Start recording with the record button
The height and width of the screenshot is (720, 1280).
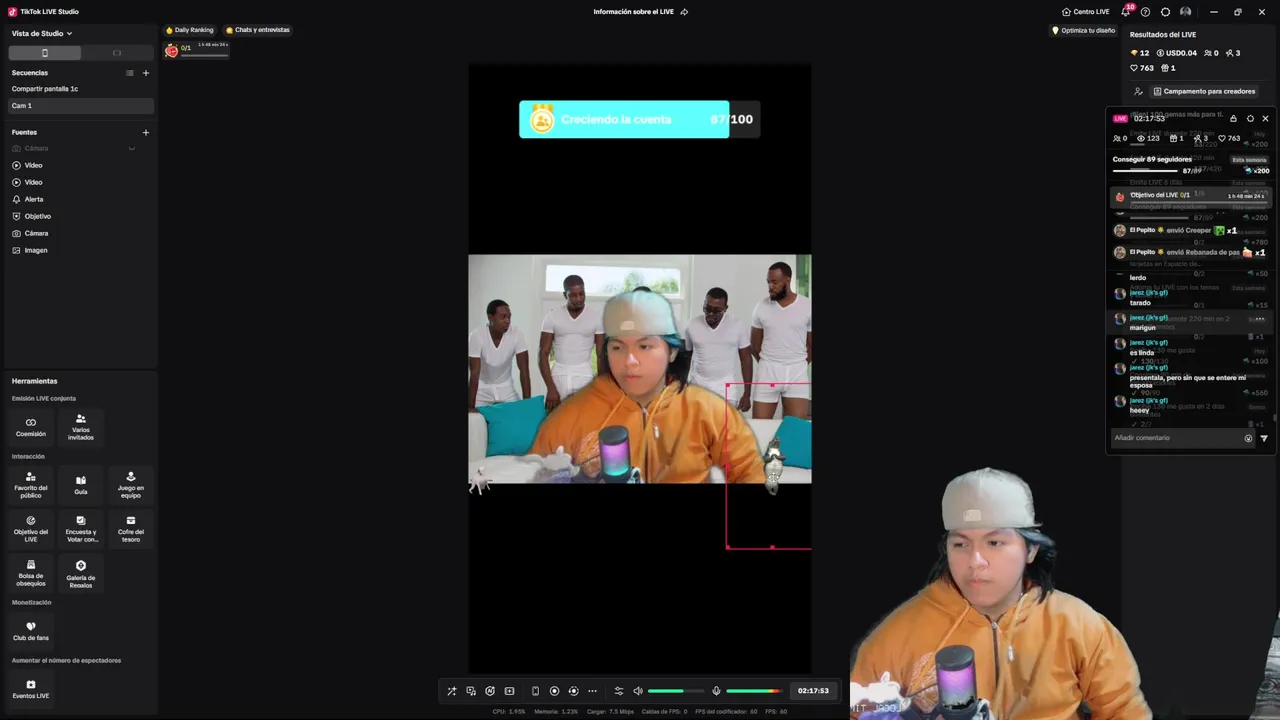tap(554, 691)
